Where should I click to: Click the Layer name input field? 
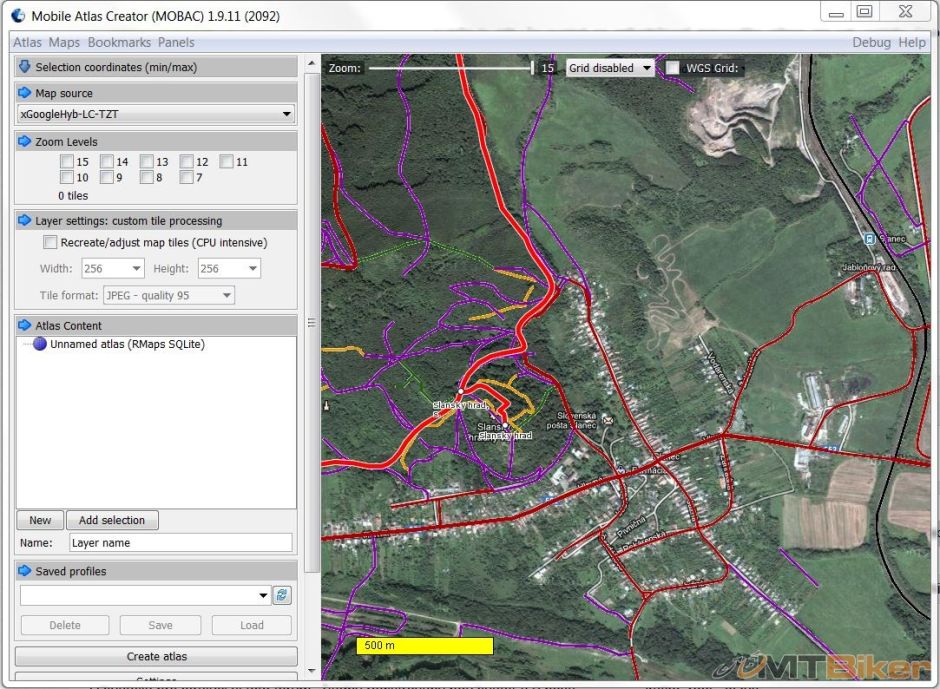[x=180, y=543]
